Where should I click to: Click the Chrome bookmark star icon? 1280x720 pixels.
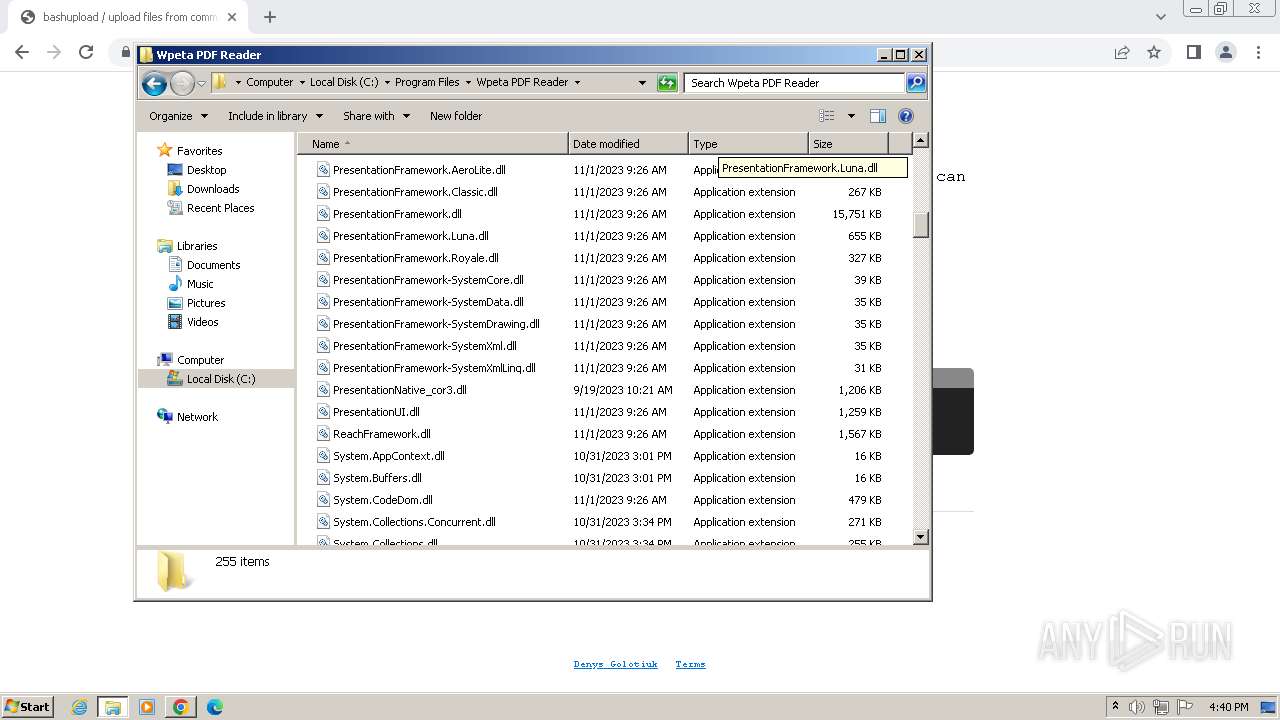(1154, 52)
